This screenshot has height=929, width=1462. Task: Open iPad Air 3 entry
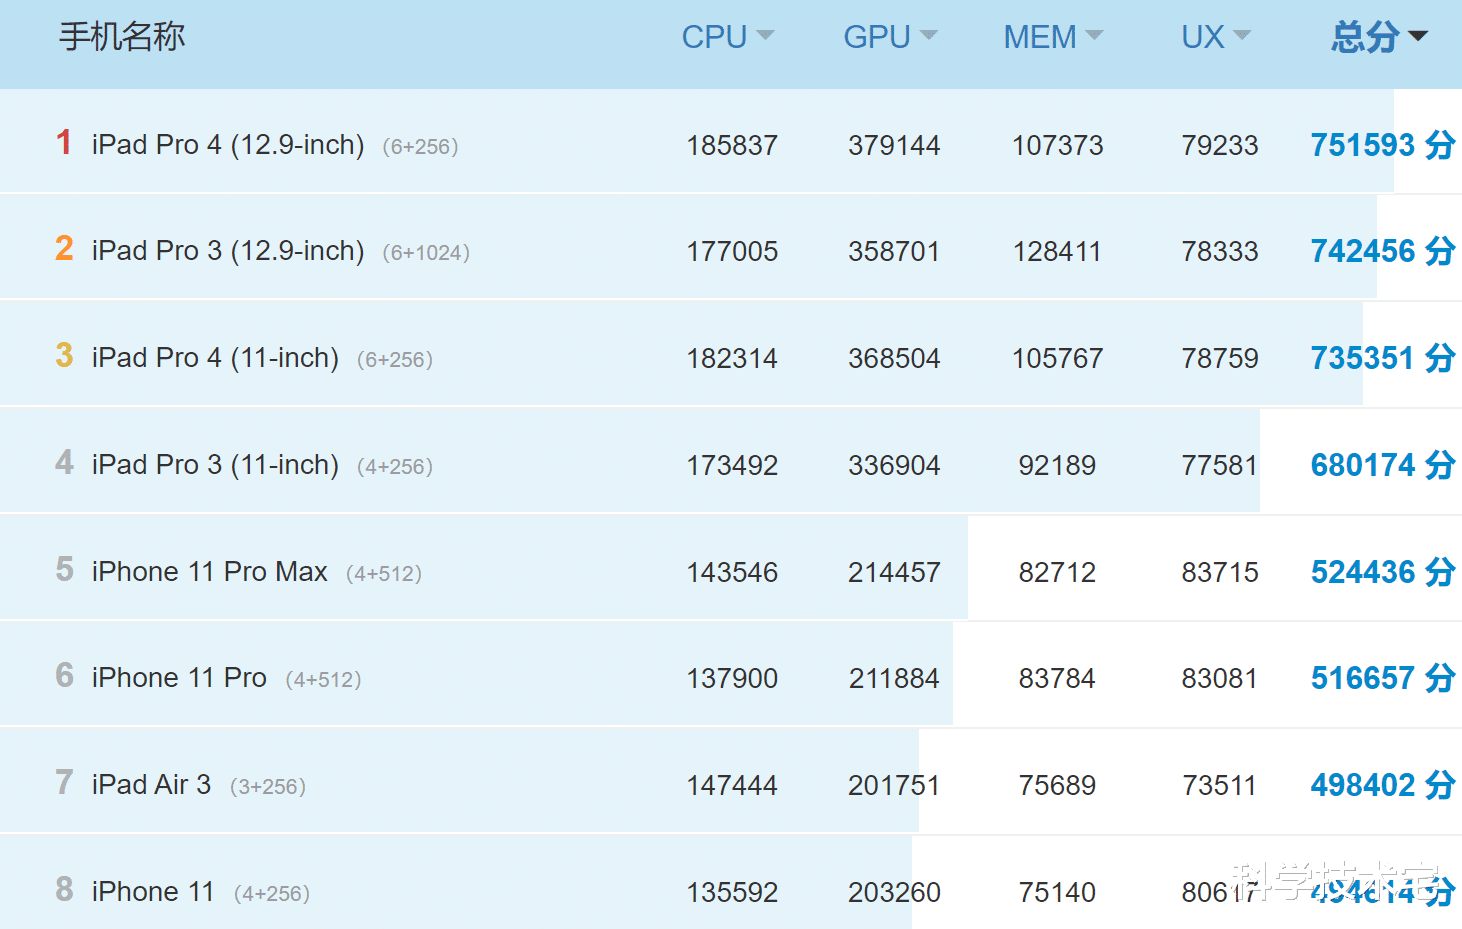151,785
